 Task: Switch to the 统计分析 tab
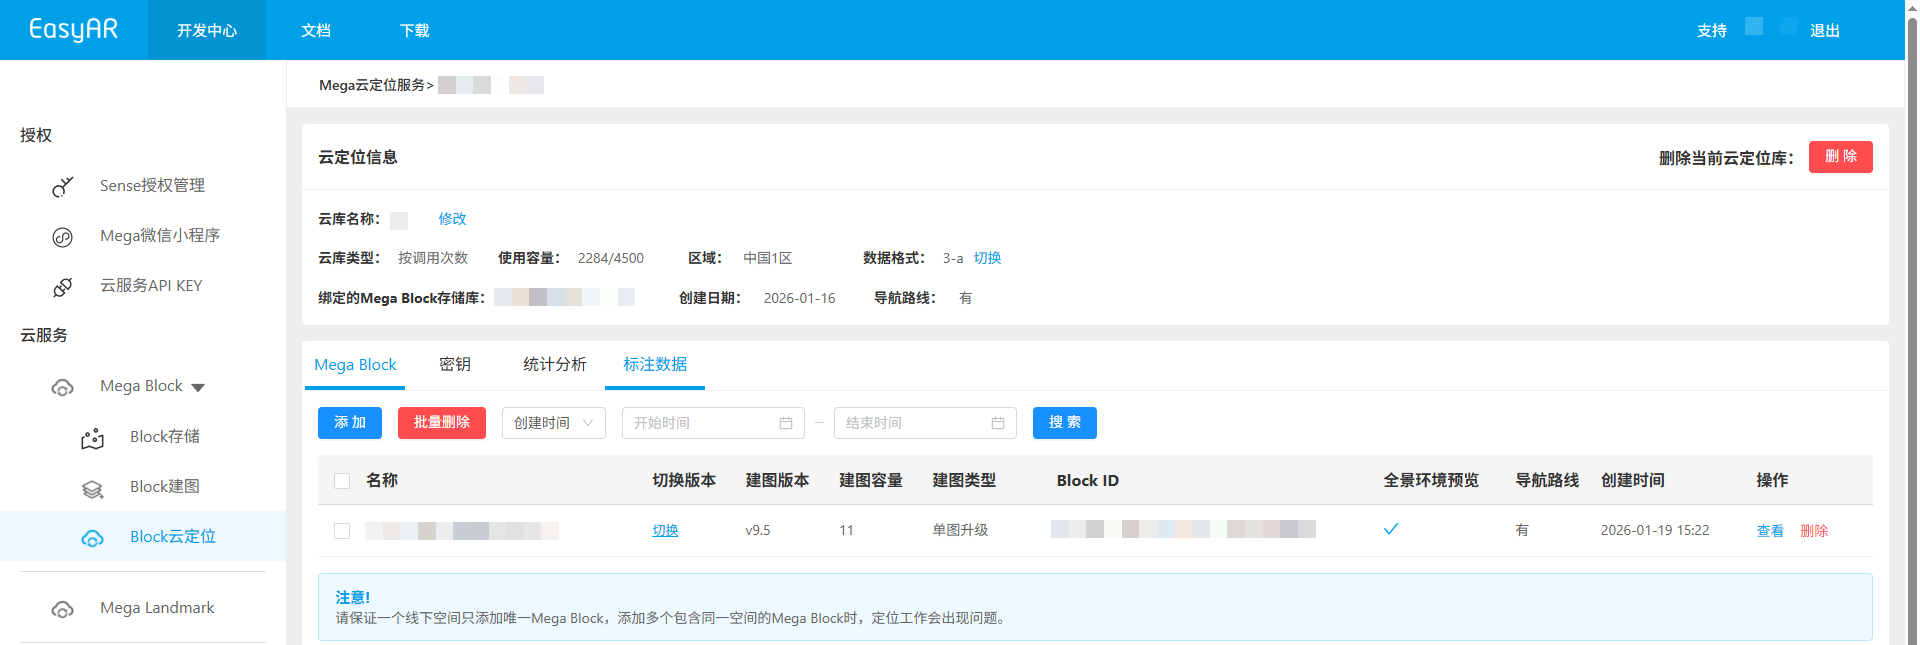(x=555, y=365)
